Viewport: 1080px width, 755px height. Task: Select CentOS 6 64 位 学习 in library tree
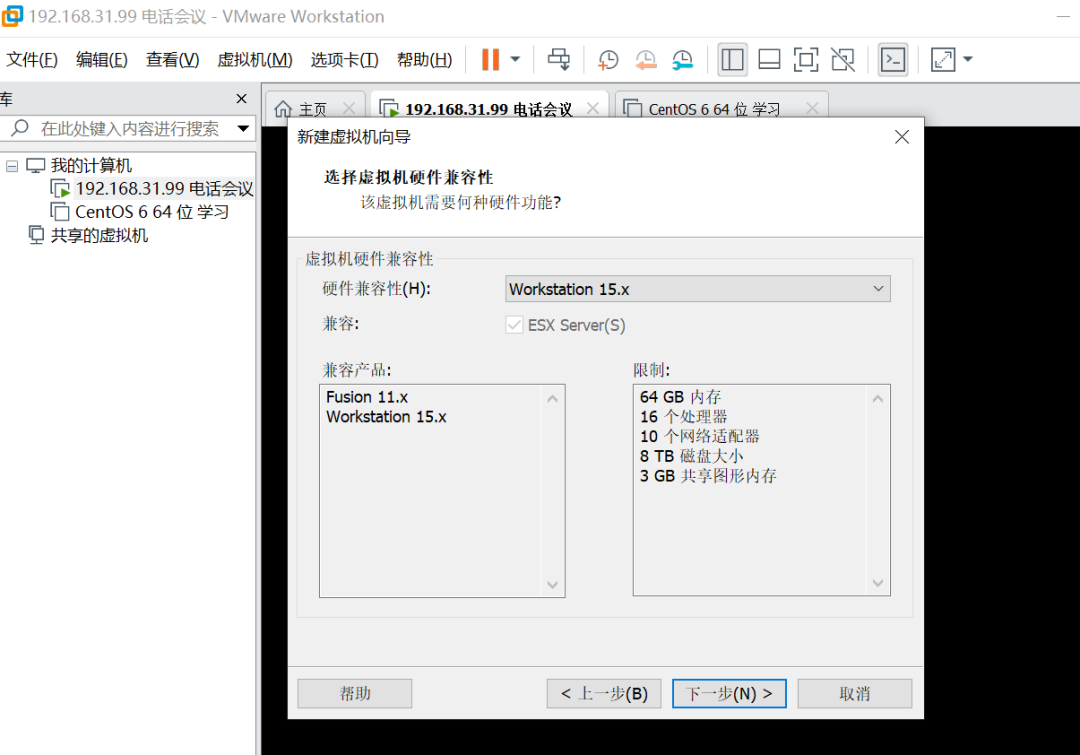coord(152,212)
